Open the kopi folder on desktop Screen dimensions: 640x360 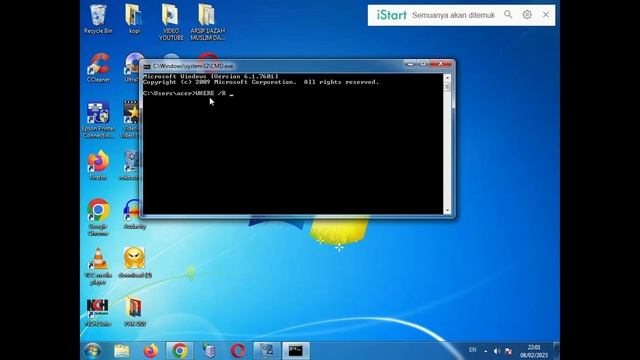(x=134, y=19)
